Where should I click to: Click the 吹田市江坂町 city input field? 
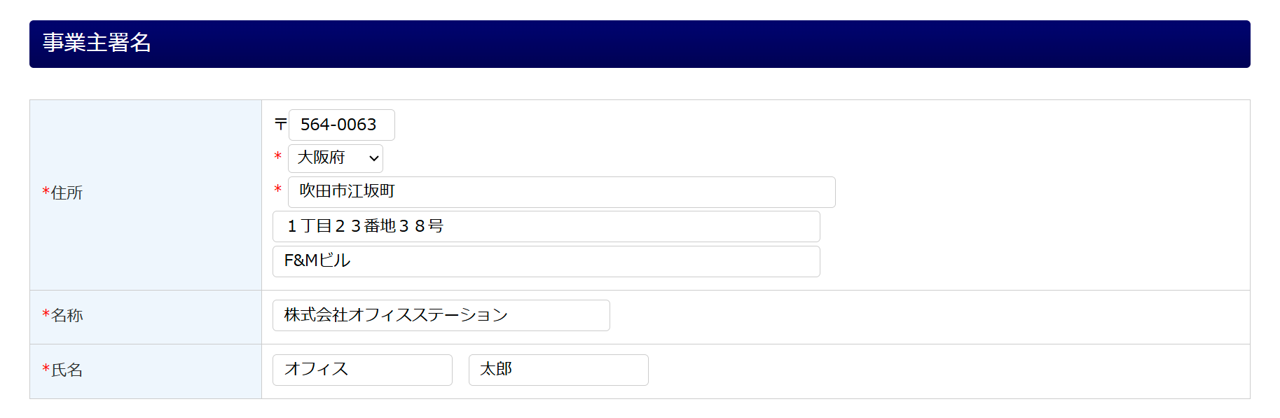click(x=561, y=192)
